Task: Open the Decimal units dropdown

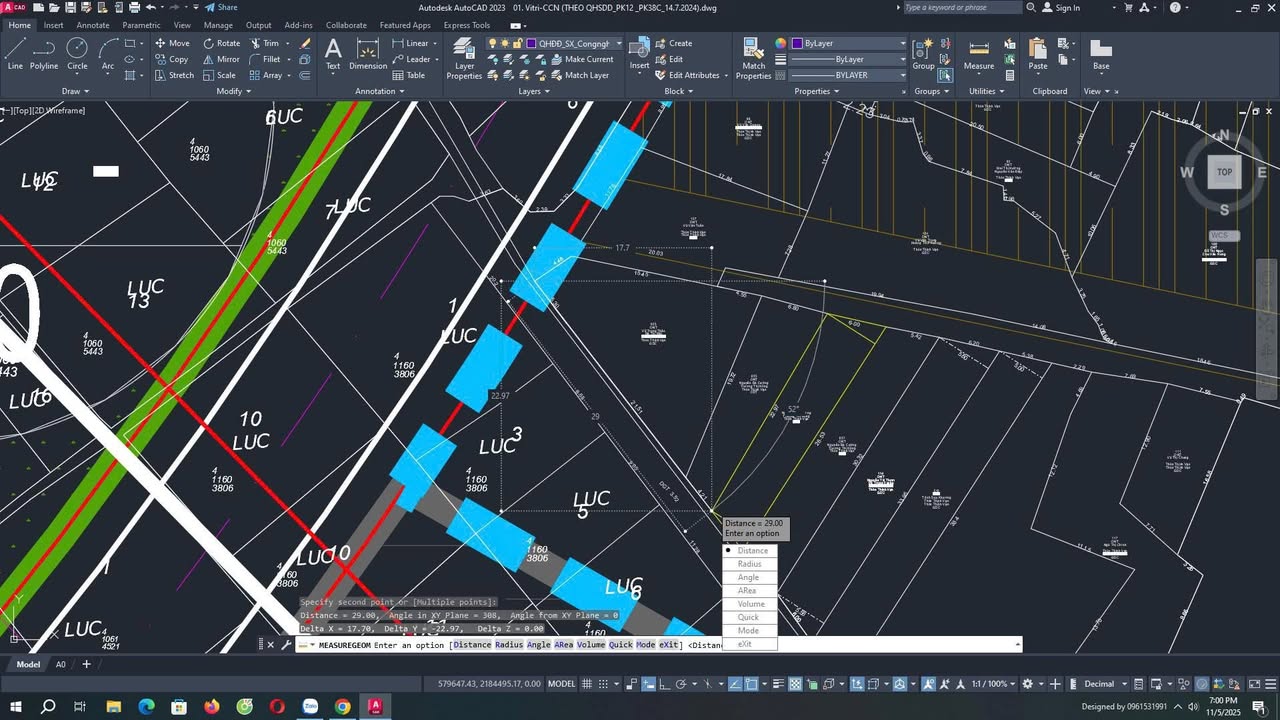Action: (x=1105, y=684)
